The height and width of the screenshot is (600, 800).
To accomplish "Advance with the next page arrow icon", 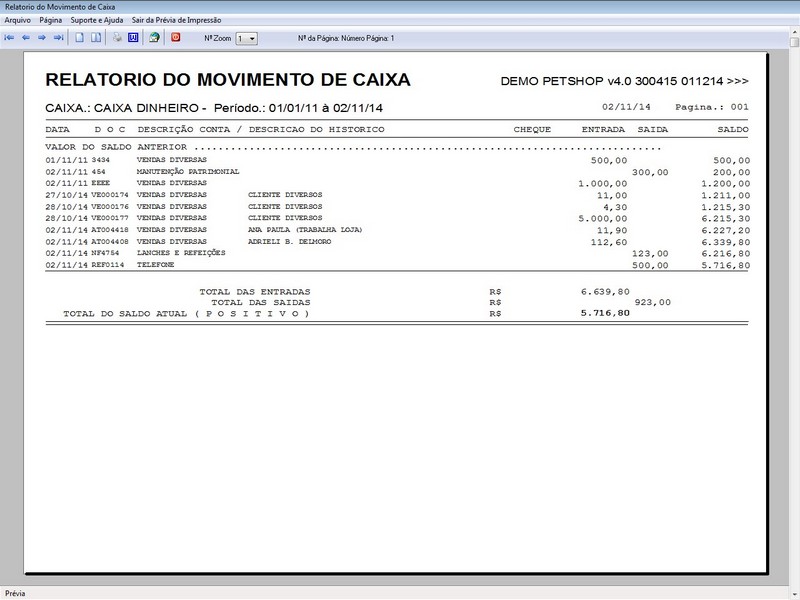I will click(40, 38).
